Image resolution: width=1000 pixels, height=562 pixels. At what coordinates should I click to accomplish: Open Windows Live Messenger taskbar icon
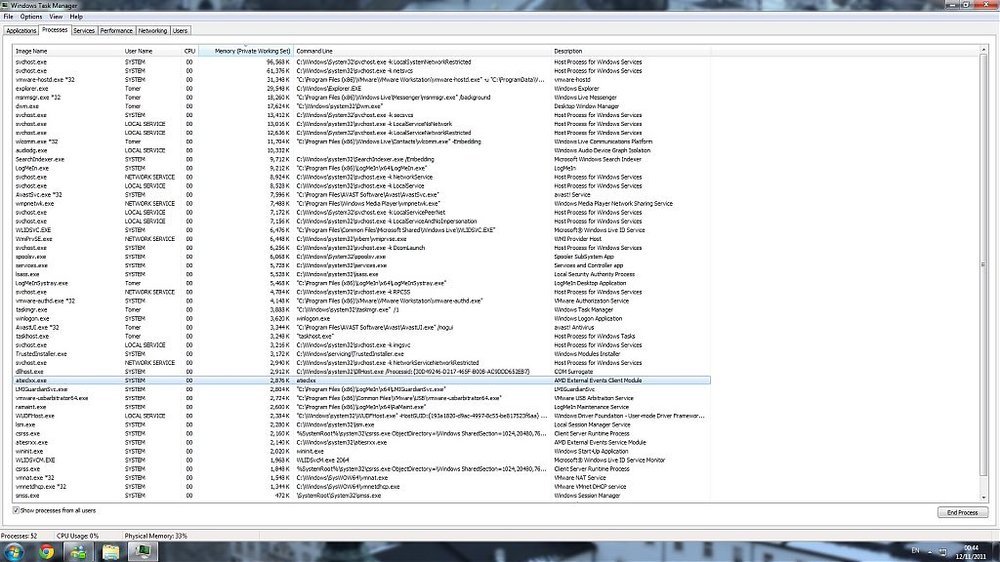point(78,552)
